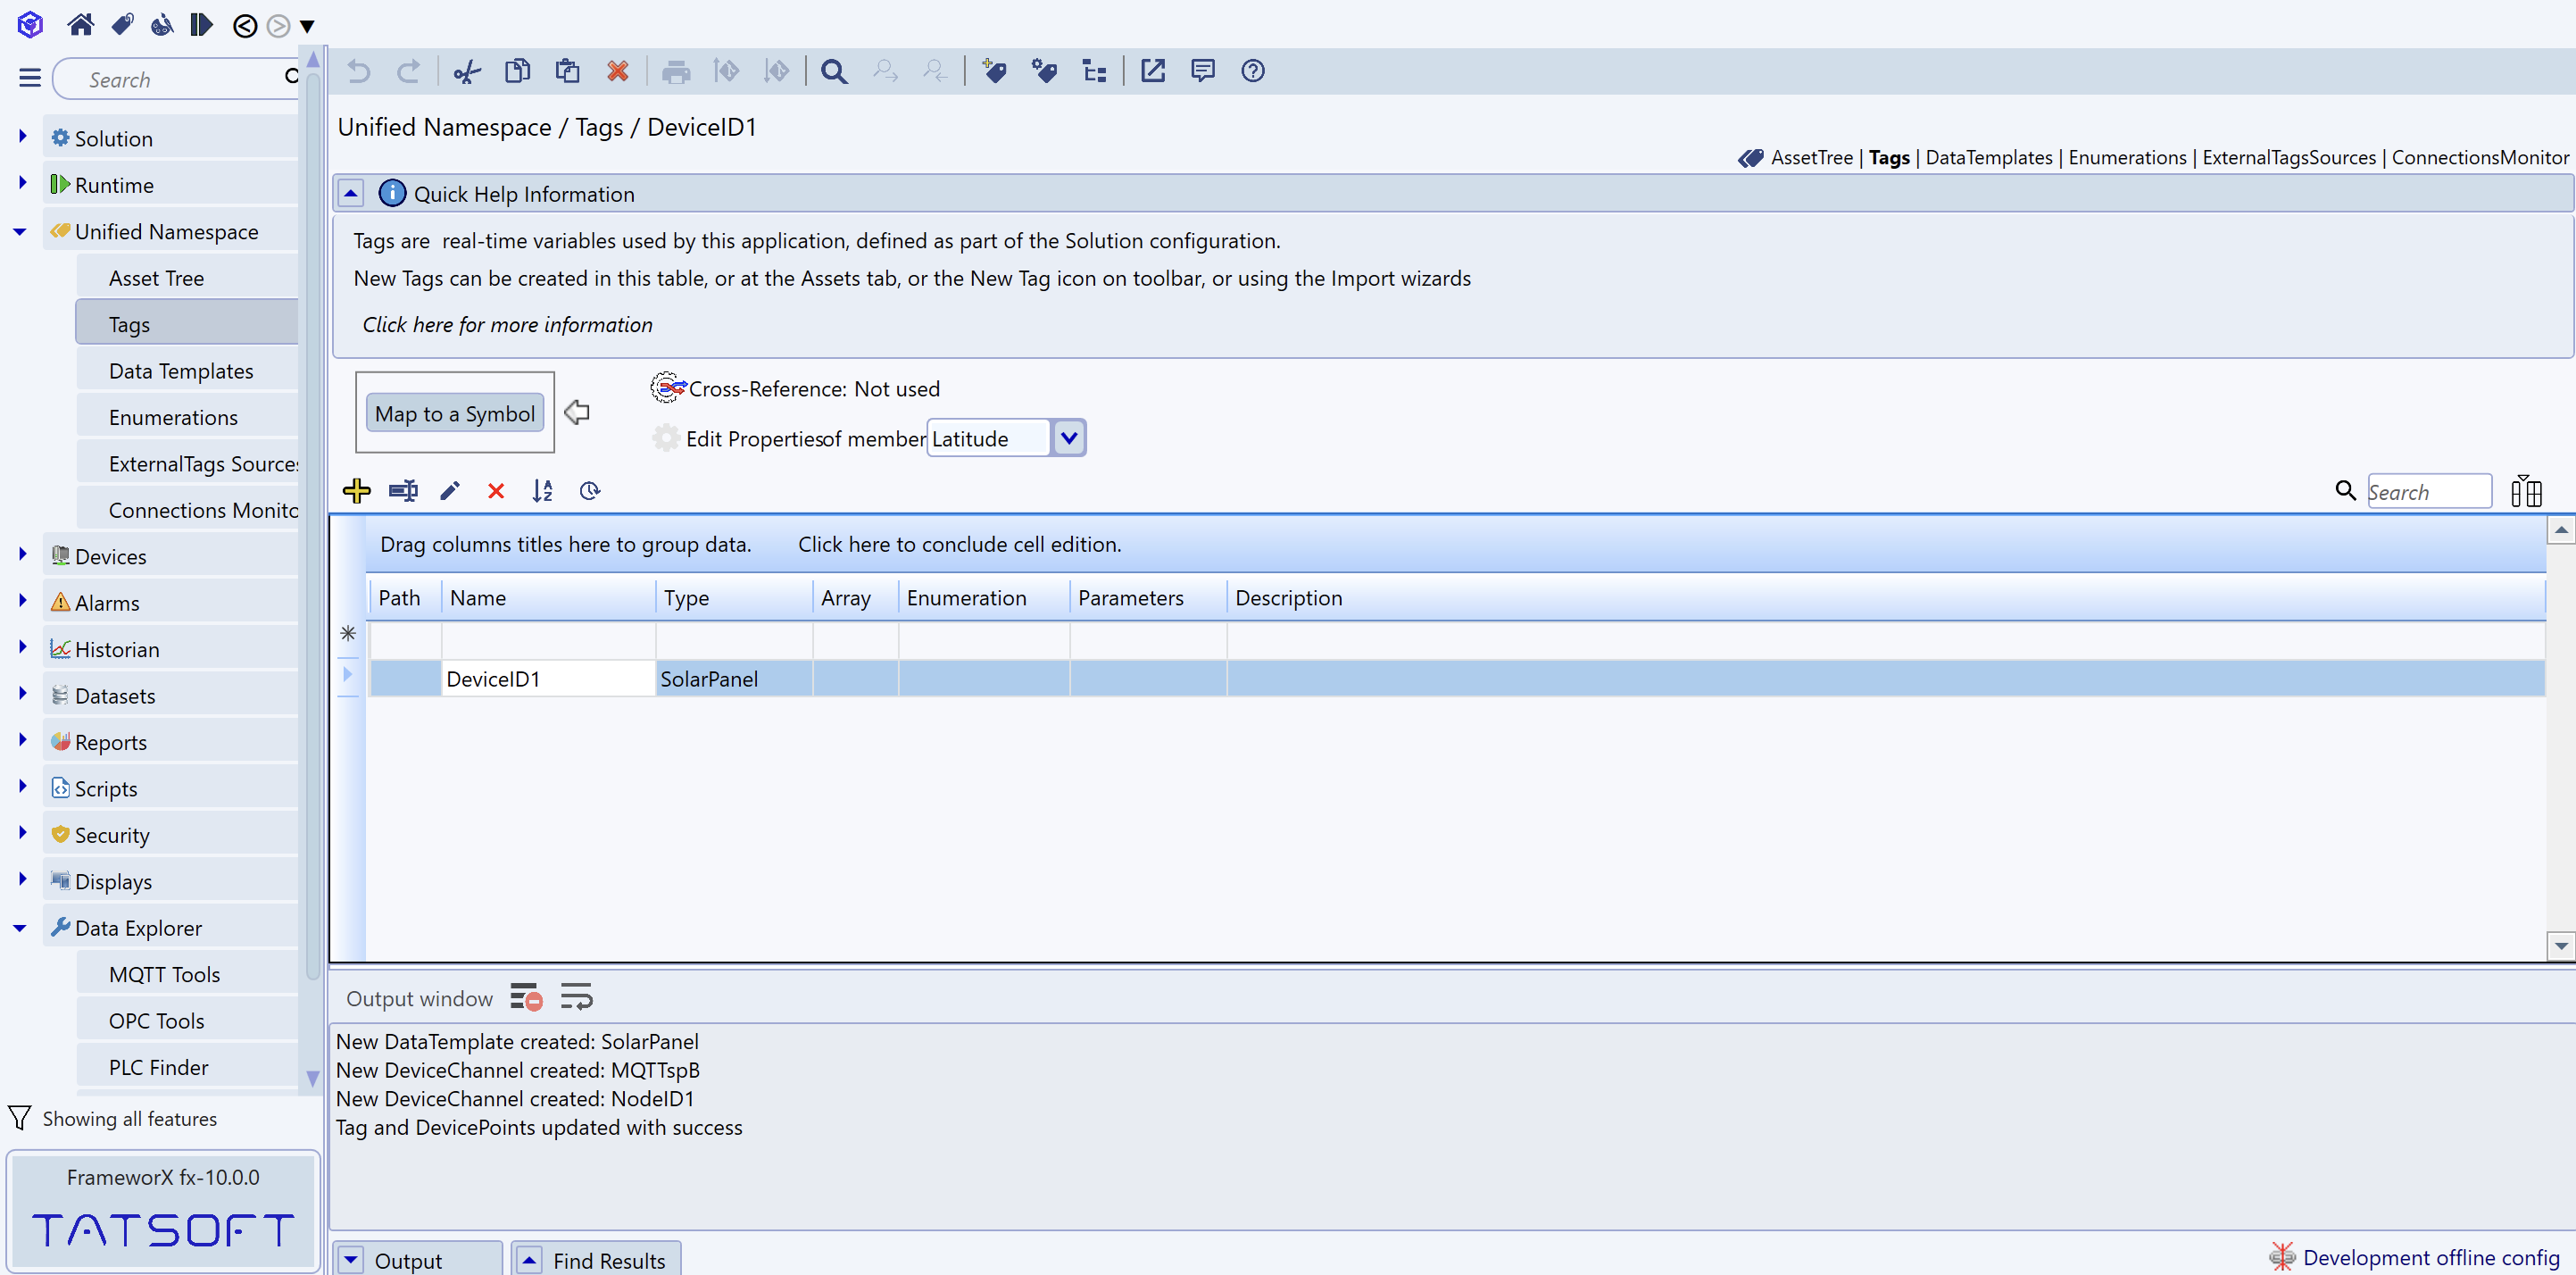Click the sidebar Search field

175,79
